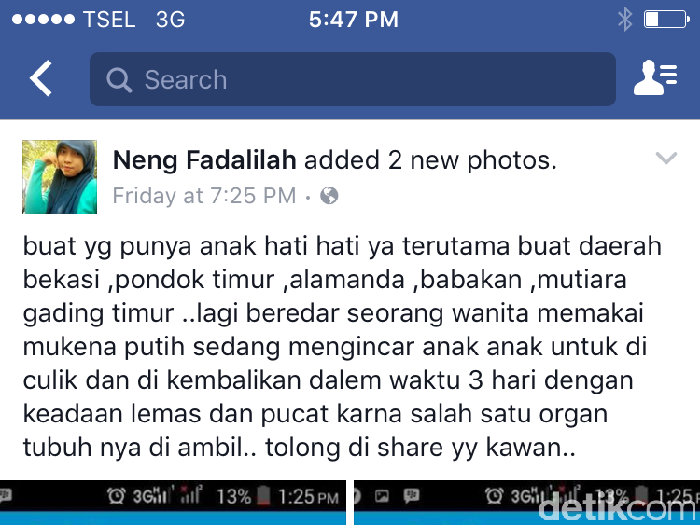This screenshot has height=525, width=700.
Task: Tap the post text starting 'buat yg punya'
Action: 342,347
